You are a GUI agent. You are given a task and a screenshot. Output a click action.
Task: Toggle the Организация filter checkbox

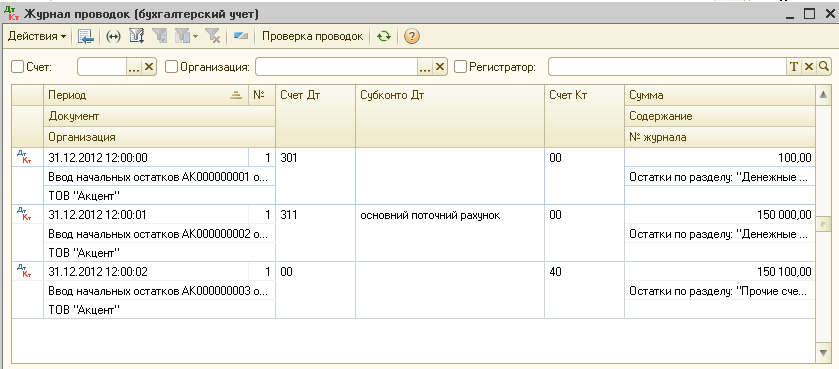coord(172,67)
